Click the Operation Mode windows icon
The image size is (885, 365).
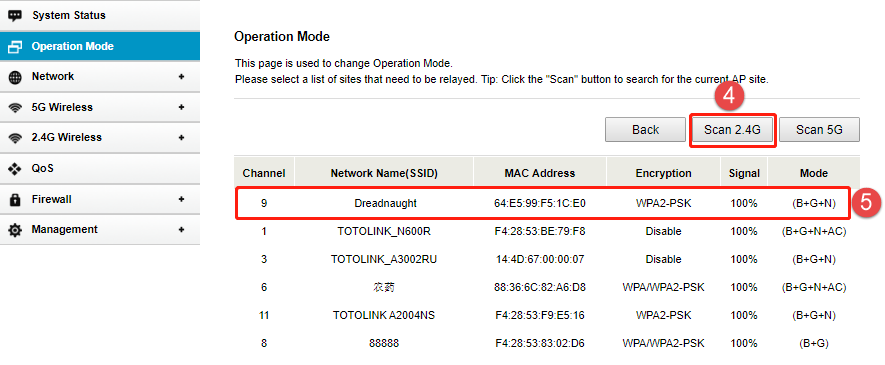tap(15, 47)
